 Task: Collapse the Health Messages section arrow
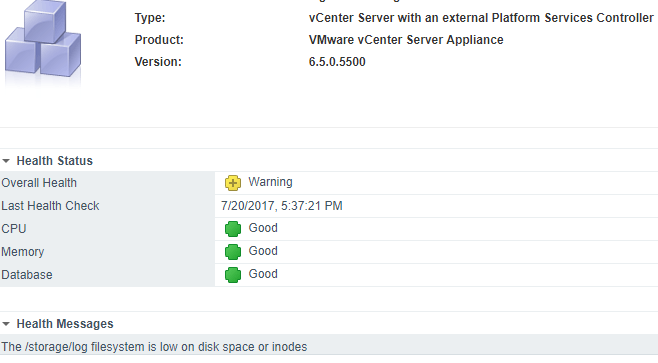point(6,324)
